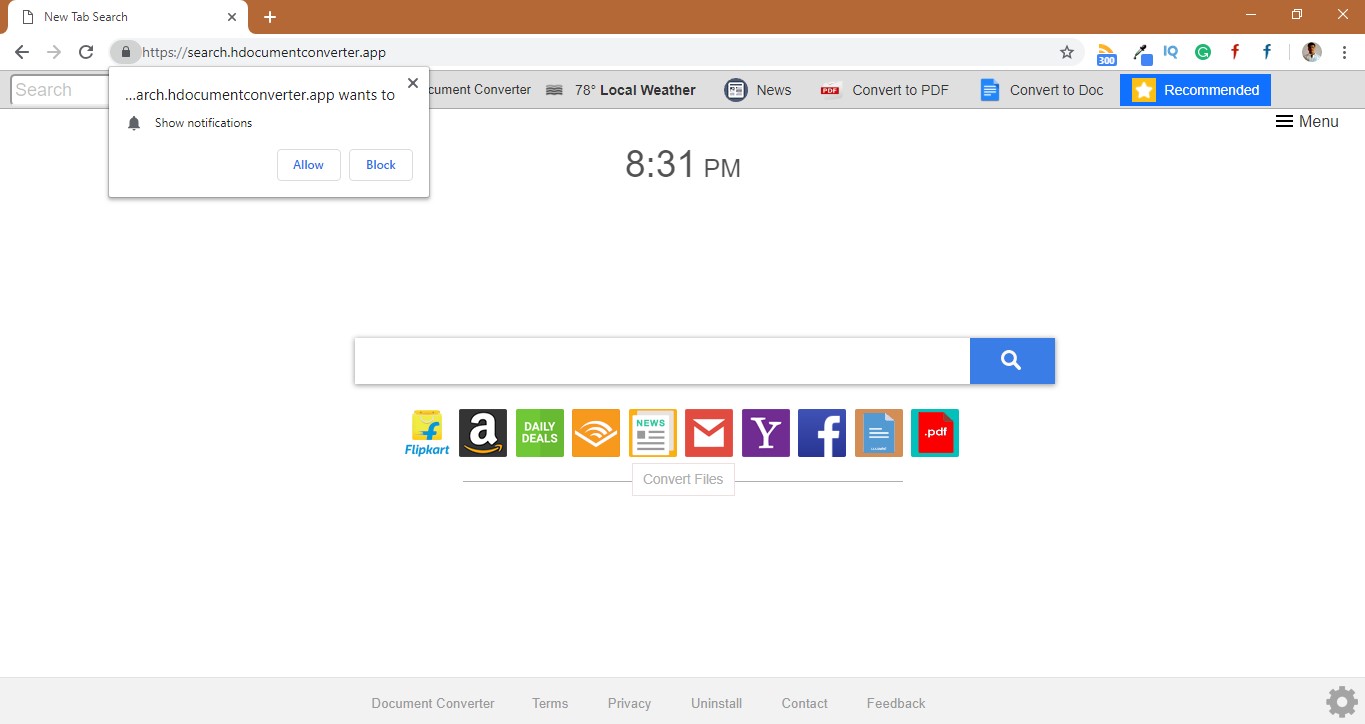Image resolution: width=1365 pixels, height=724 pixels.
Task: Open the Uninstall footer link
Action: 716,703
